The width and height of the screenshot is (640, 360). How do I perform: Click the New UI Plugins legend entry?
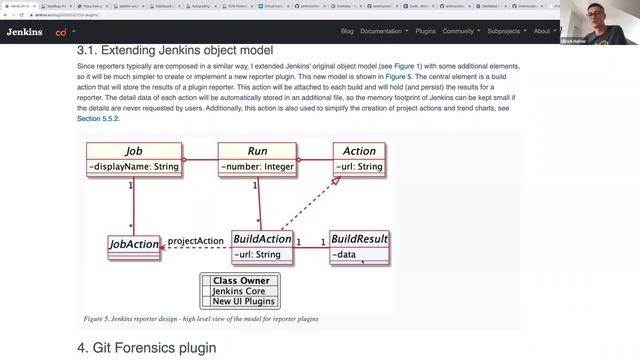pos(243,301)
